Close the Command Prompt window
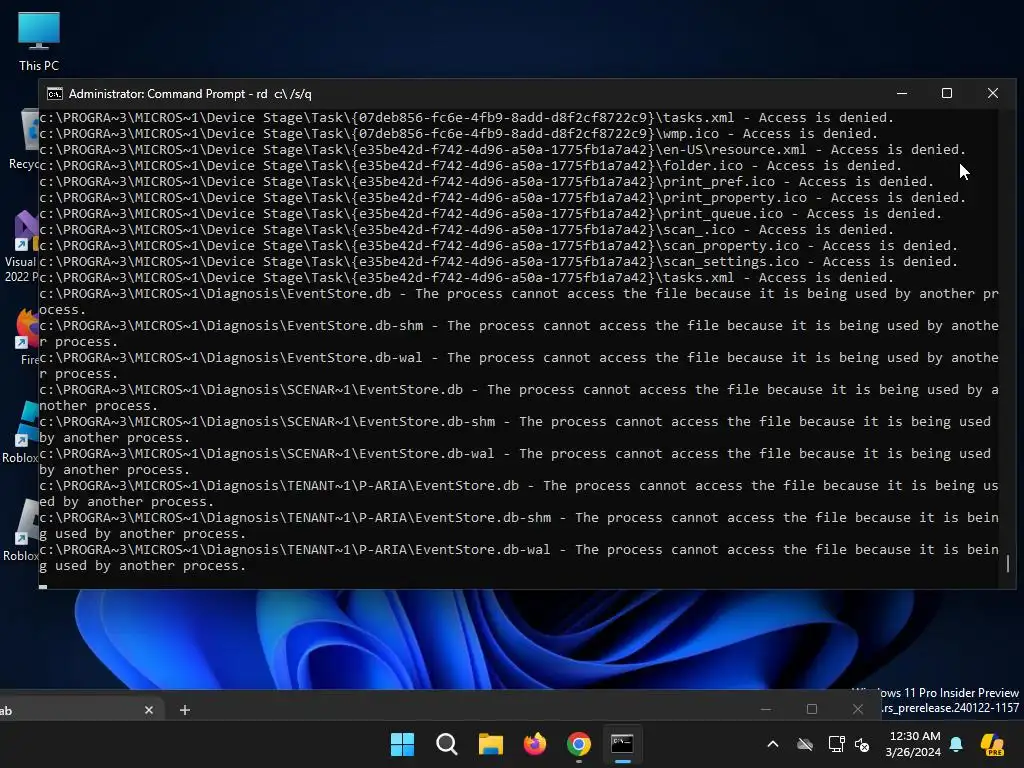1024x768 pixels. click(x=993, y=93)
